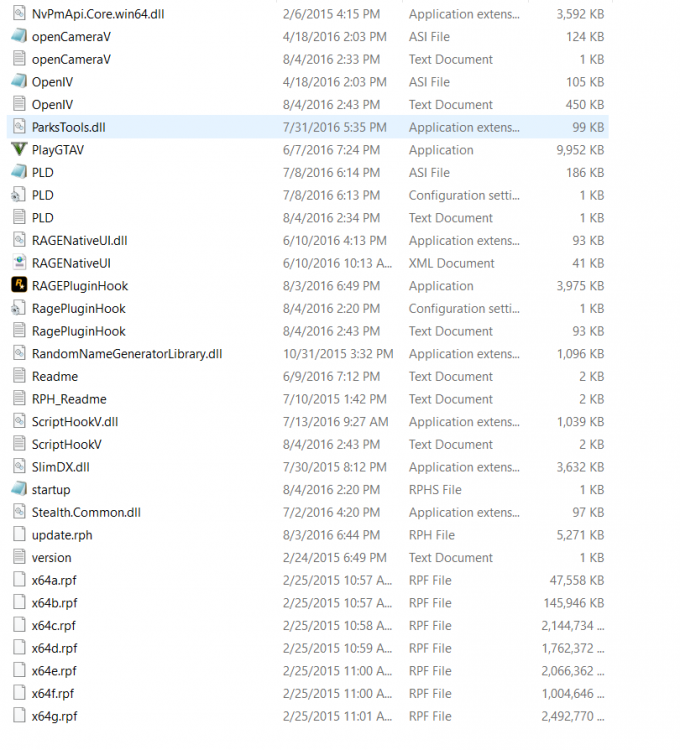Screen dimensions: 680x750
Task: Click the RandomNameGeneratorLibrary.dll file icon
Action: click(19, 353)
